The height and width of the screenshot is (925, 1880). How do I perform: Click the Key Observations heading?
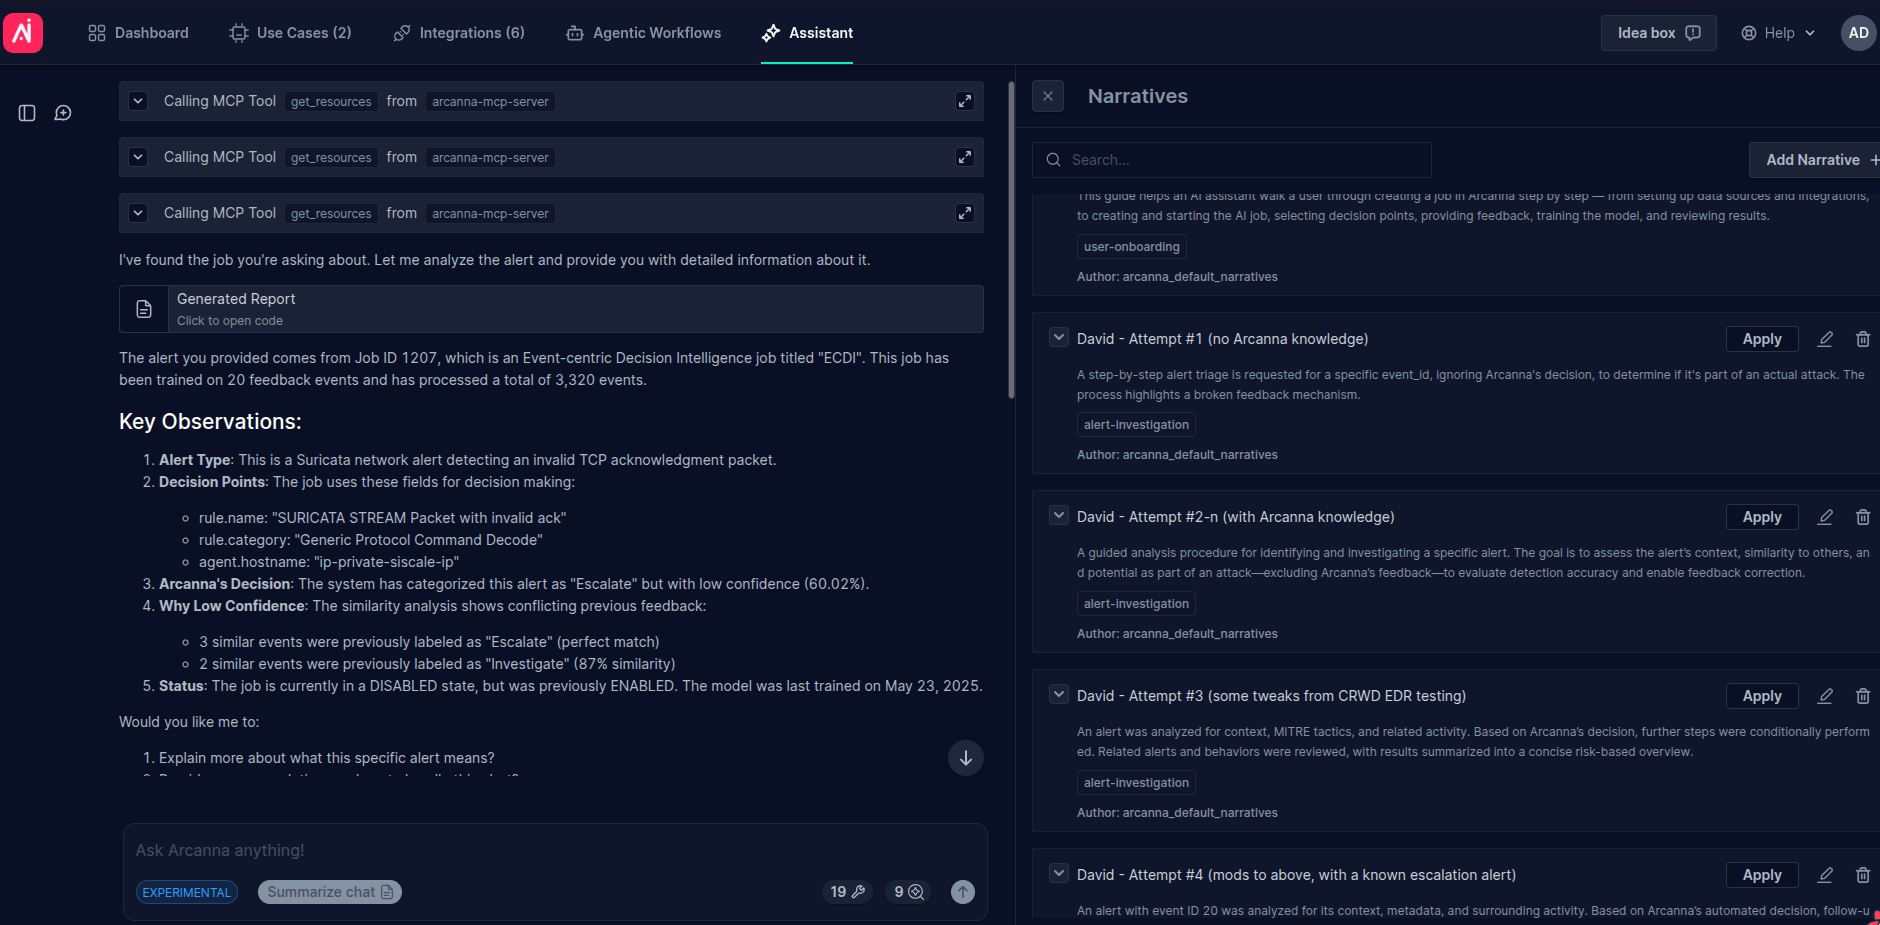pyautogui.click(x=210, y=422)
